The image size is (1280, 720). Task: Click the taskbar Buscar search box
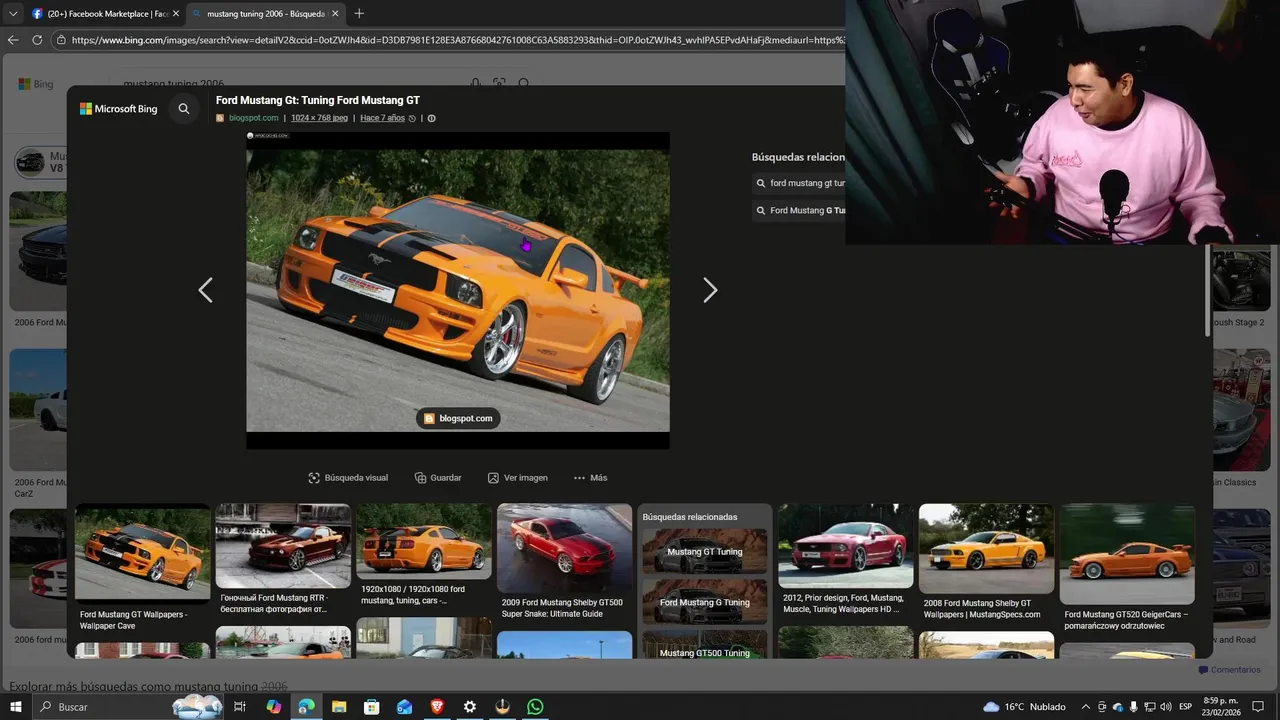pos(128,707)
